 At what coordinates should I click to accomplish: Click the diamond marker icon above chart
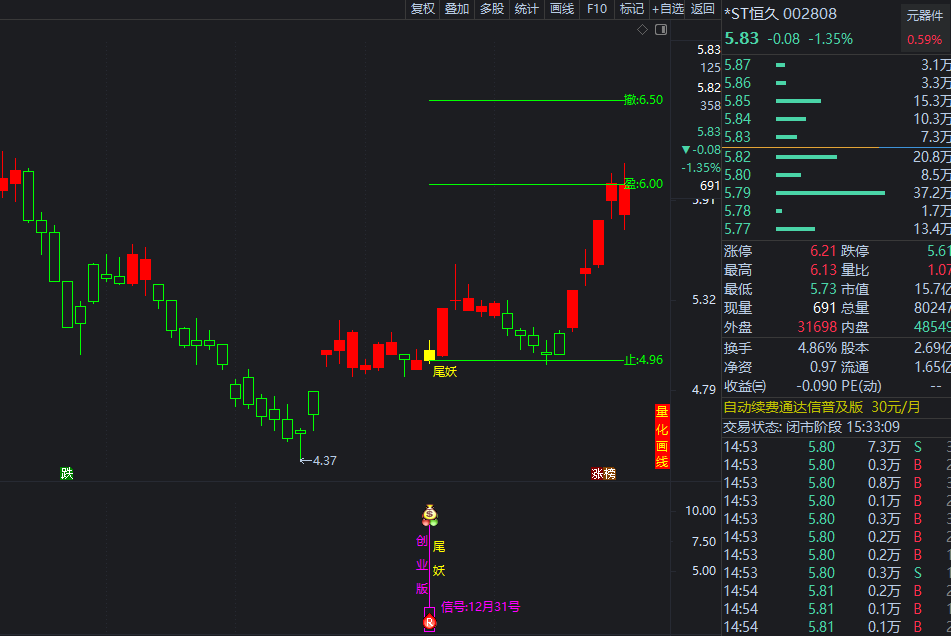pos(643,30)
